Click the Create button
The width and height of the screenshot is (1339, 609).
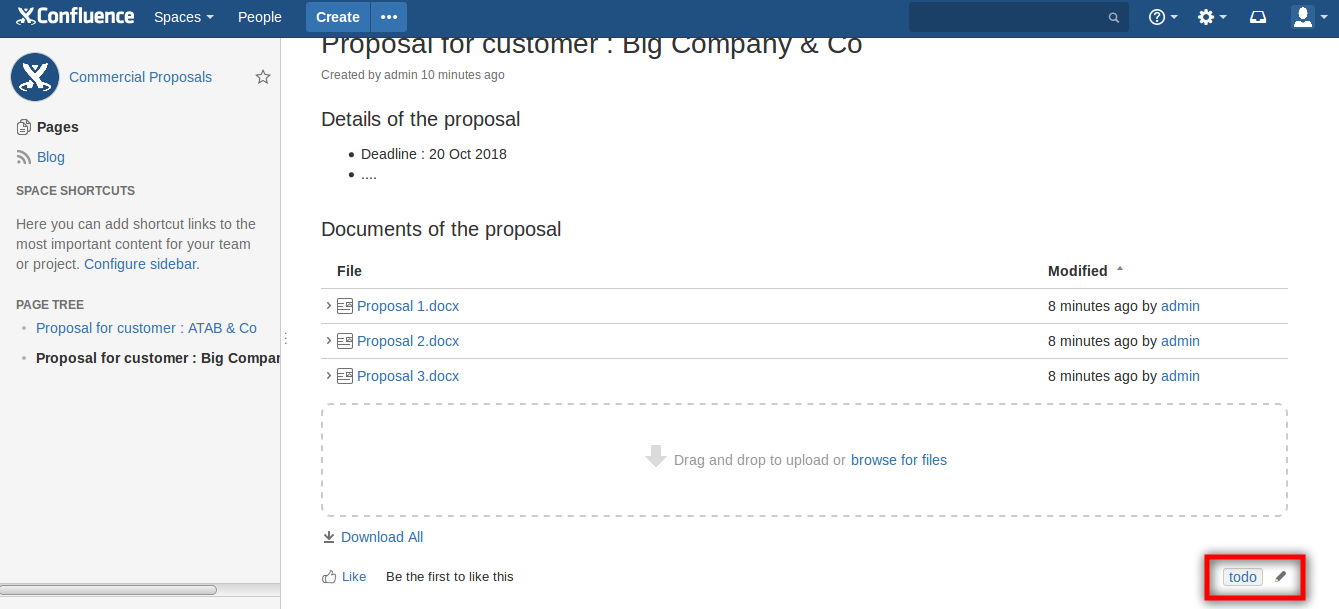coord(338,17)
